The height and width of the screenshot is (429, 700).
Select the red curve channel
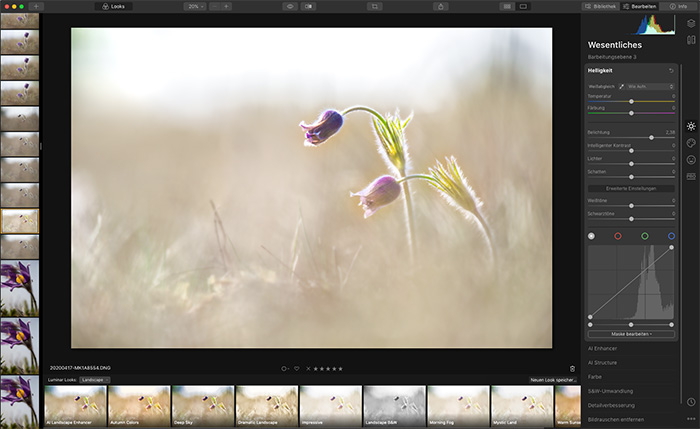click(x=618, y=236)
